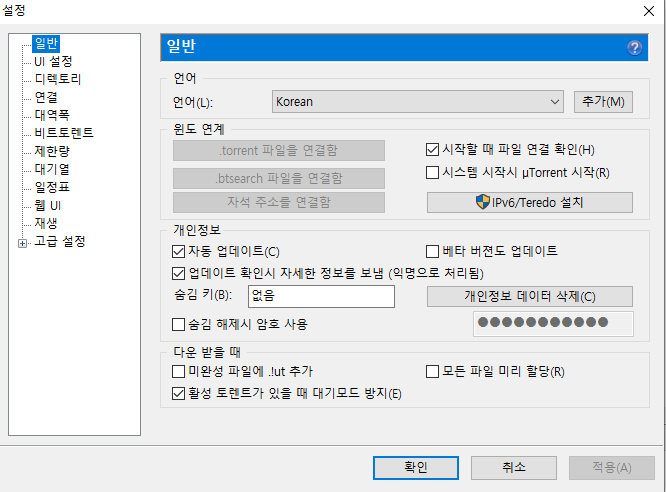Screen dimensions: 666x492
Task: Click the masked password field
Action: pyautogui.click(x=553, y=324)
